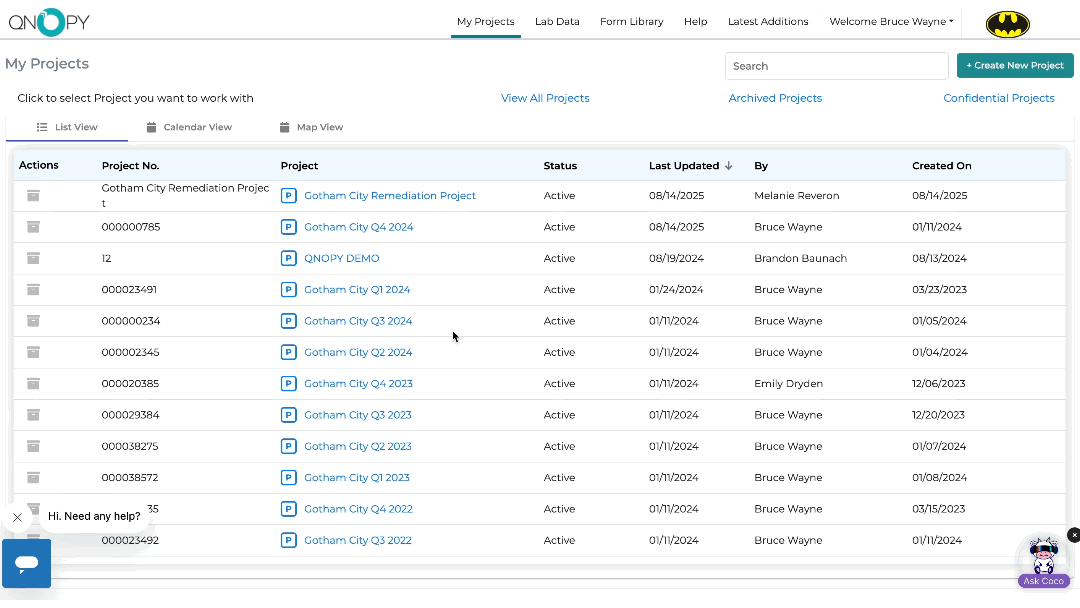Click archive icon for Gotham City Q1 2023
The image size is (1080, 608).
33,477
